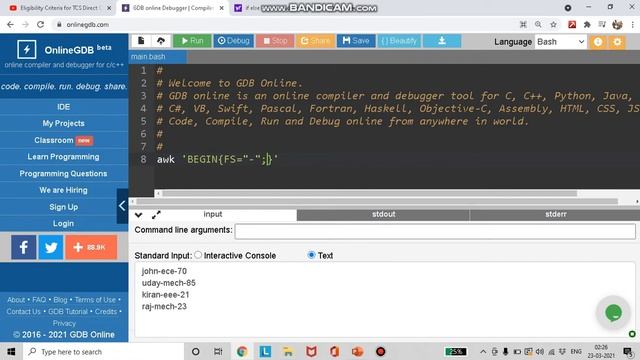640x360 pixels.
Task: Click Contact Us footer link
Action: coord(23,311)
